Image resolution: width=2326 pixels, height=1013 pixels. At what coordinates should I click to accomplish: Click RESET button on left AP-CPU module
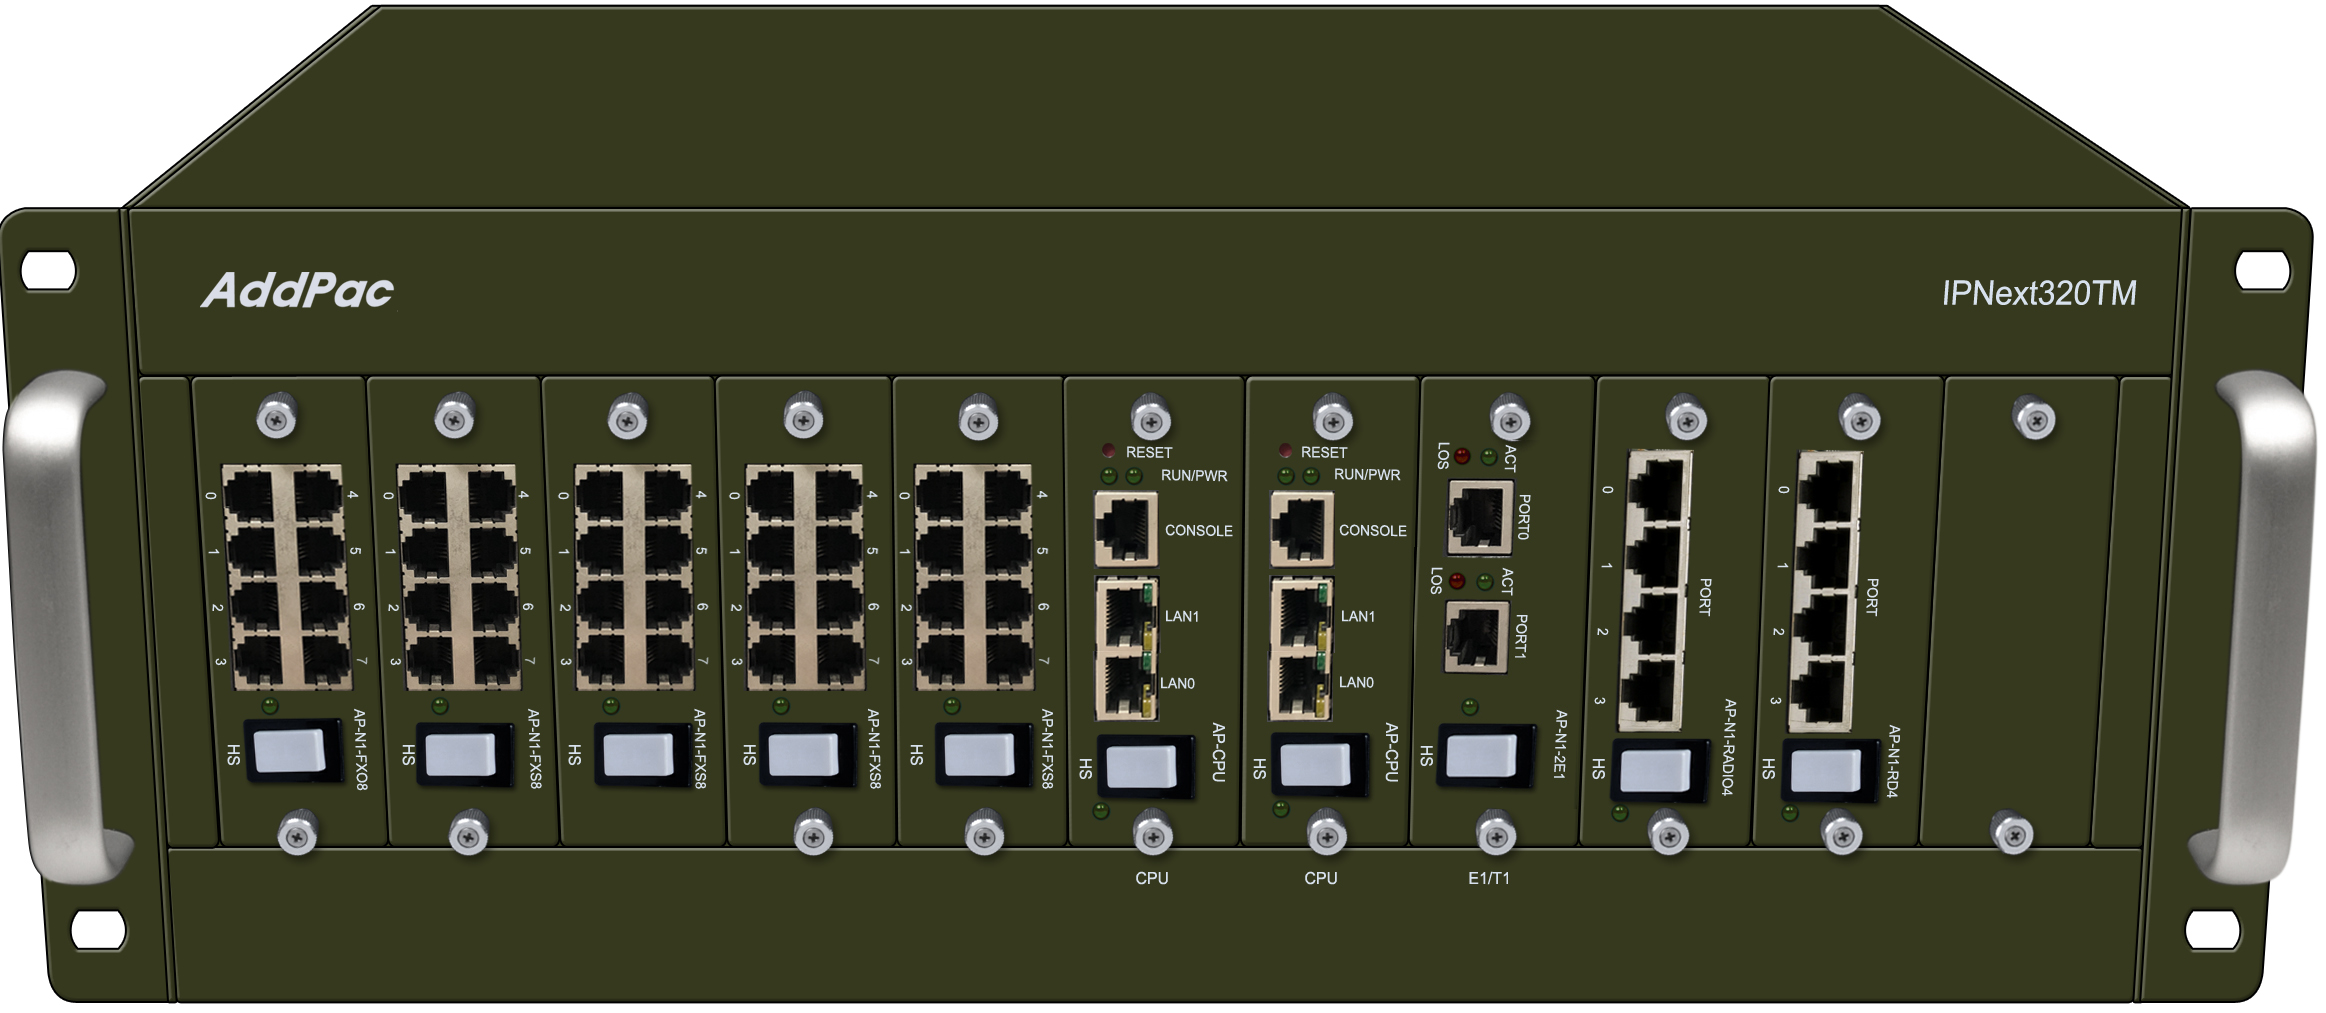(x=1109, y=451)
